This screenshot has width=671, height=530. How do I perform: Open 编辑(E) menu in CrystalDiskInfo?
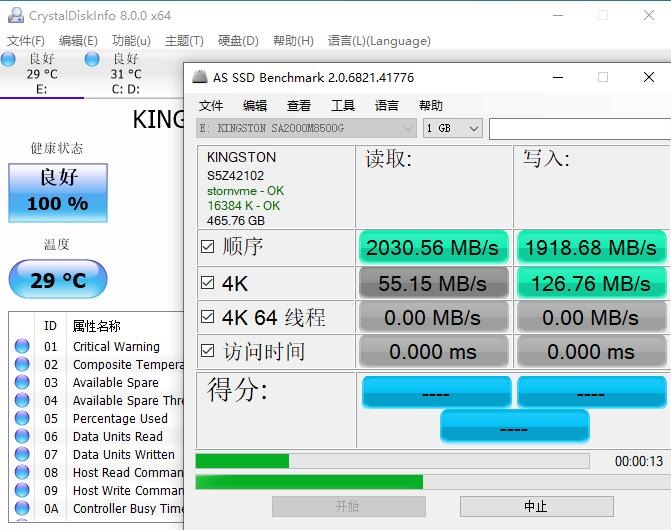pyautogui.click(x=78, y=41)
